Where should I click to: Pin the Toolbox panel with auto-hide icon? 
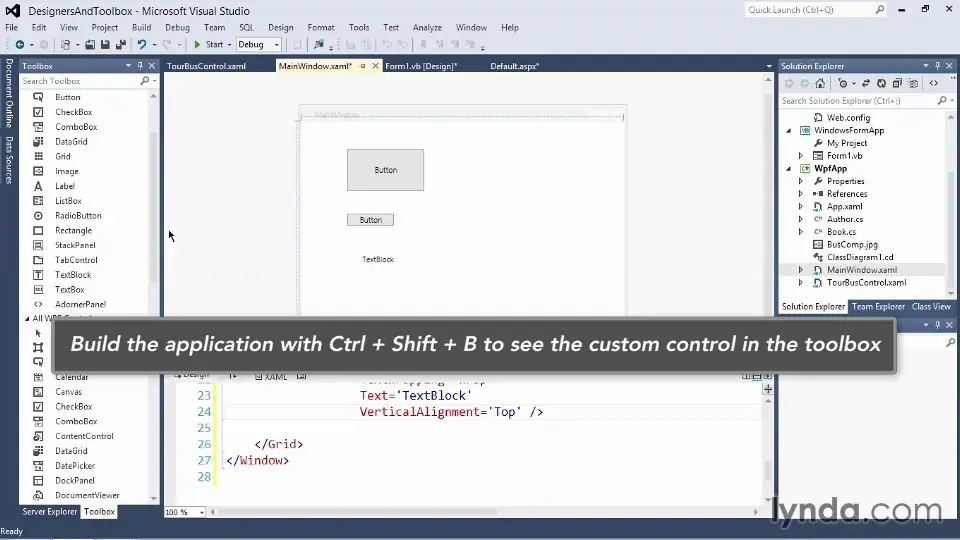(140, 66)
